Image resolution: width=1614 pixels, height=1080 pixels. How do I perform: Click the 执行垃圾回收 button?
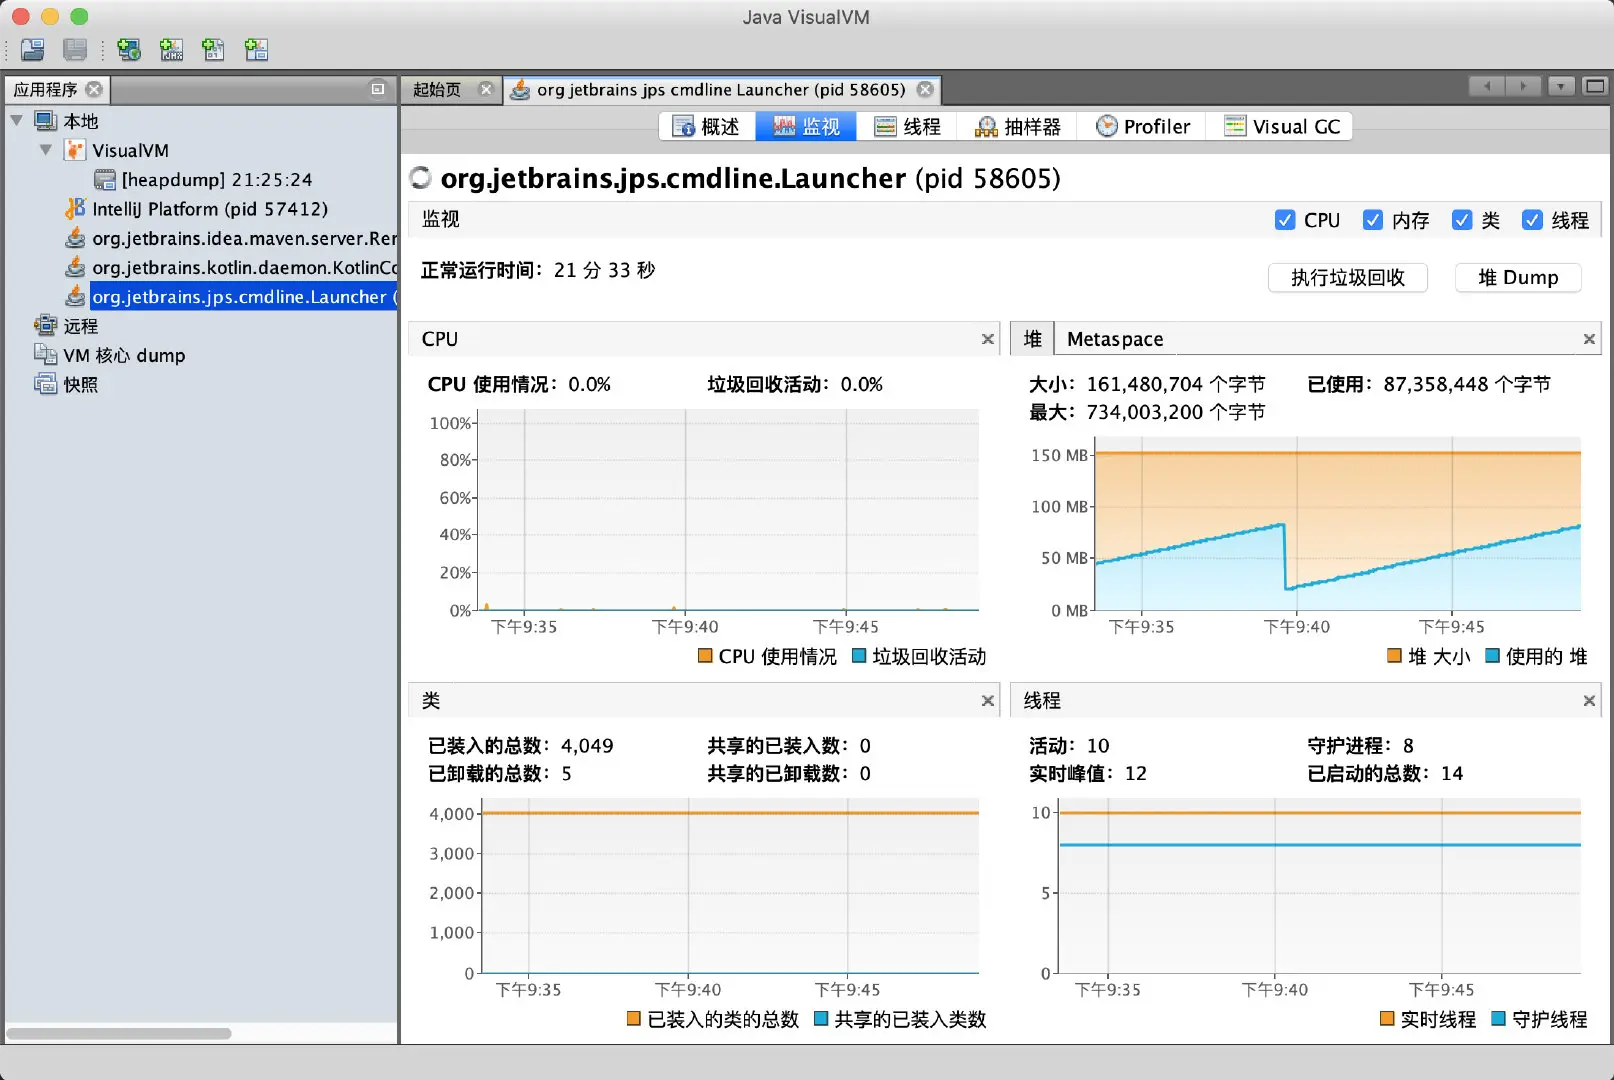(1347, 277)
